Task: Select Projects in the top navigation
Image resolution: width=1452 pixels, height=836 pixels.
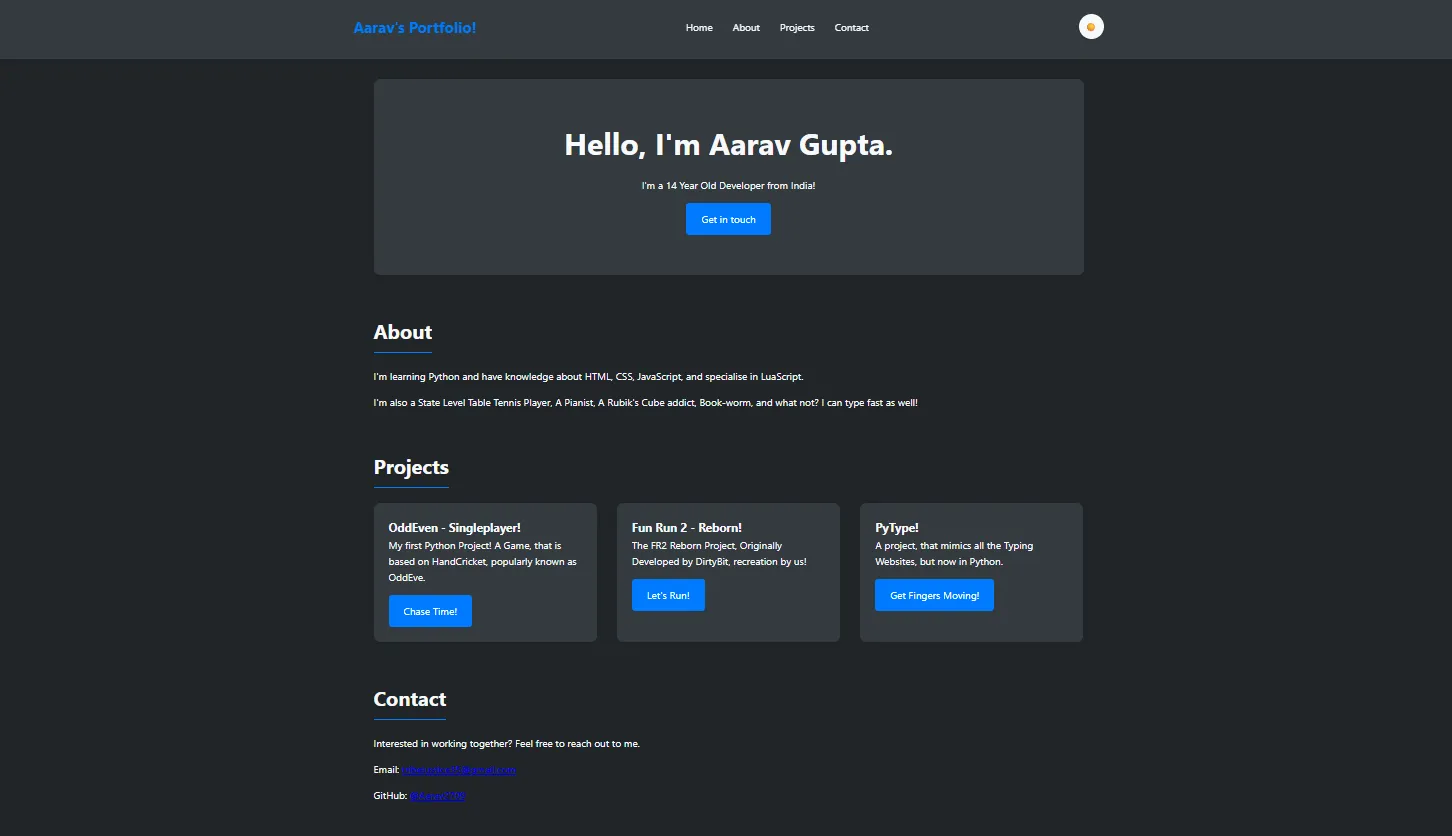Action: tap(797, 28)
